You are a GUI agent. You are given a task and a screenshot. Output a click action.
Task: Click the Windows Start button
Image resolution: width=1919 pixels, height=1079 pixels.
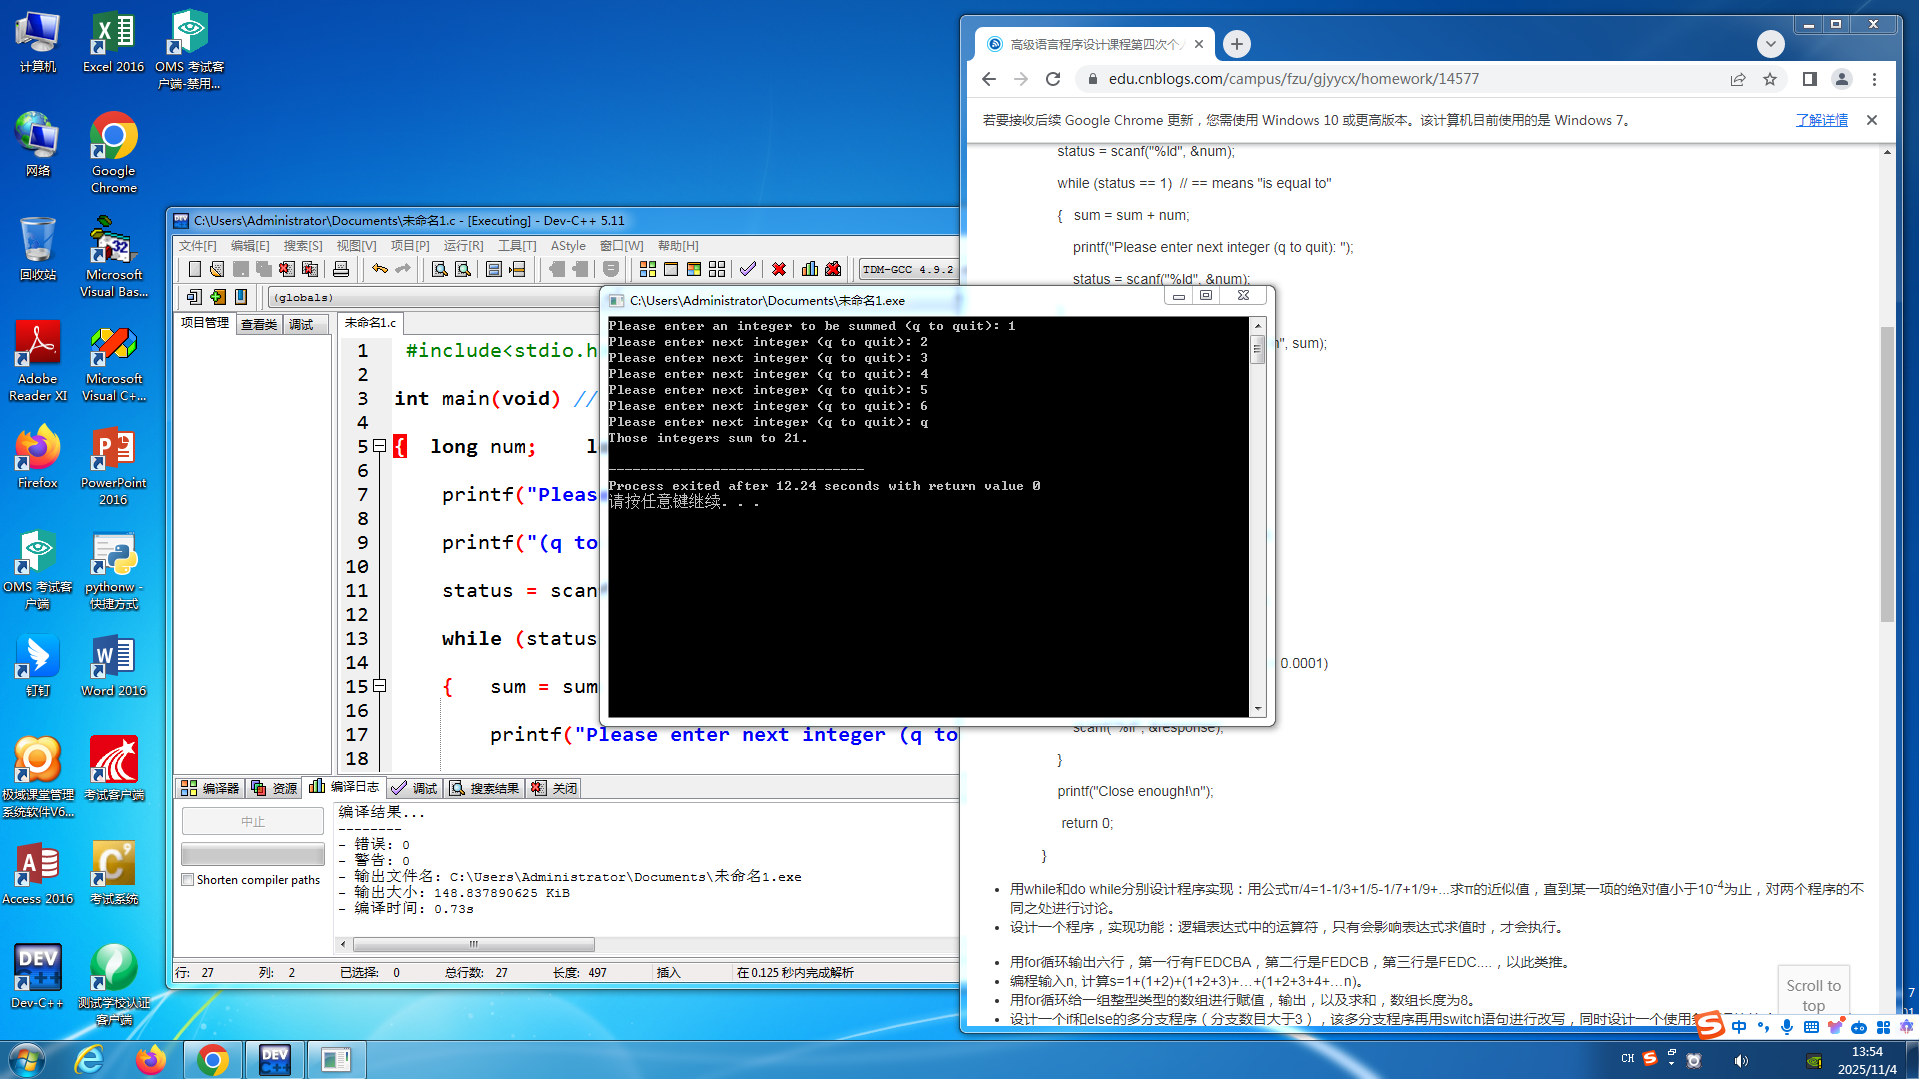[27, 1059]
